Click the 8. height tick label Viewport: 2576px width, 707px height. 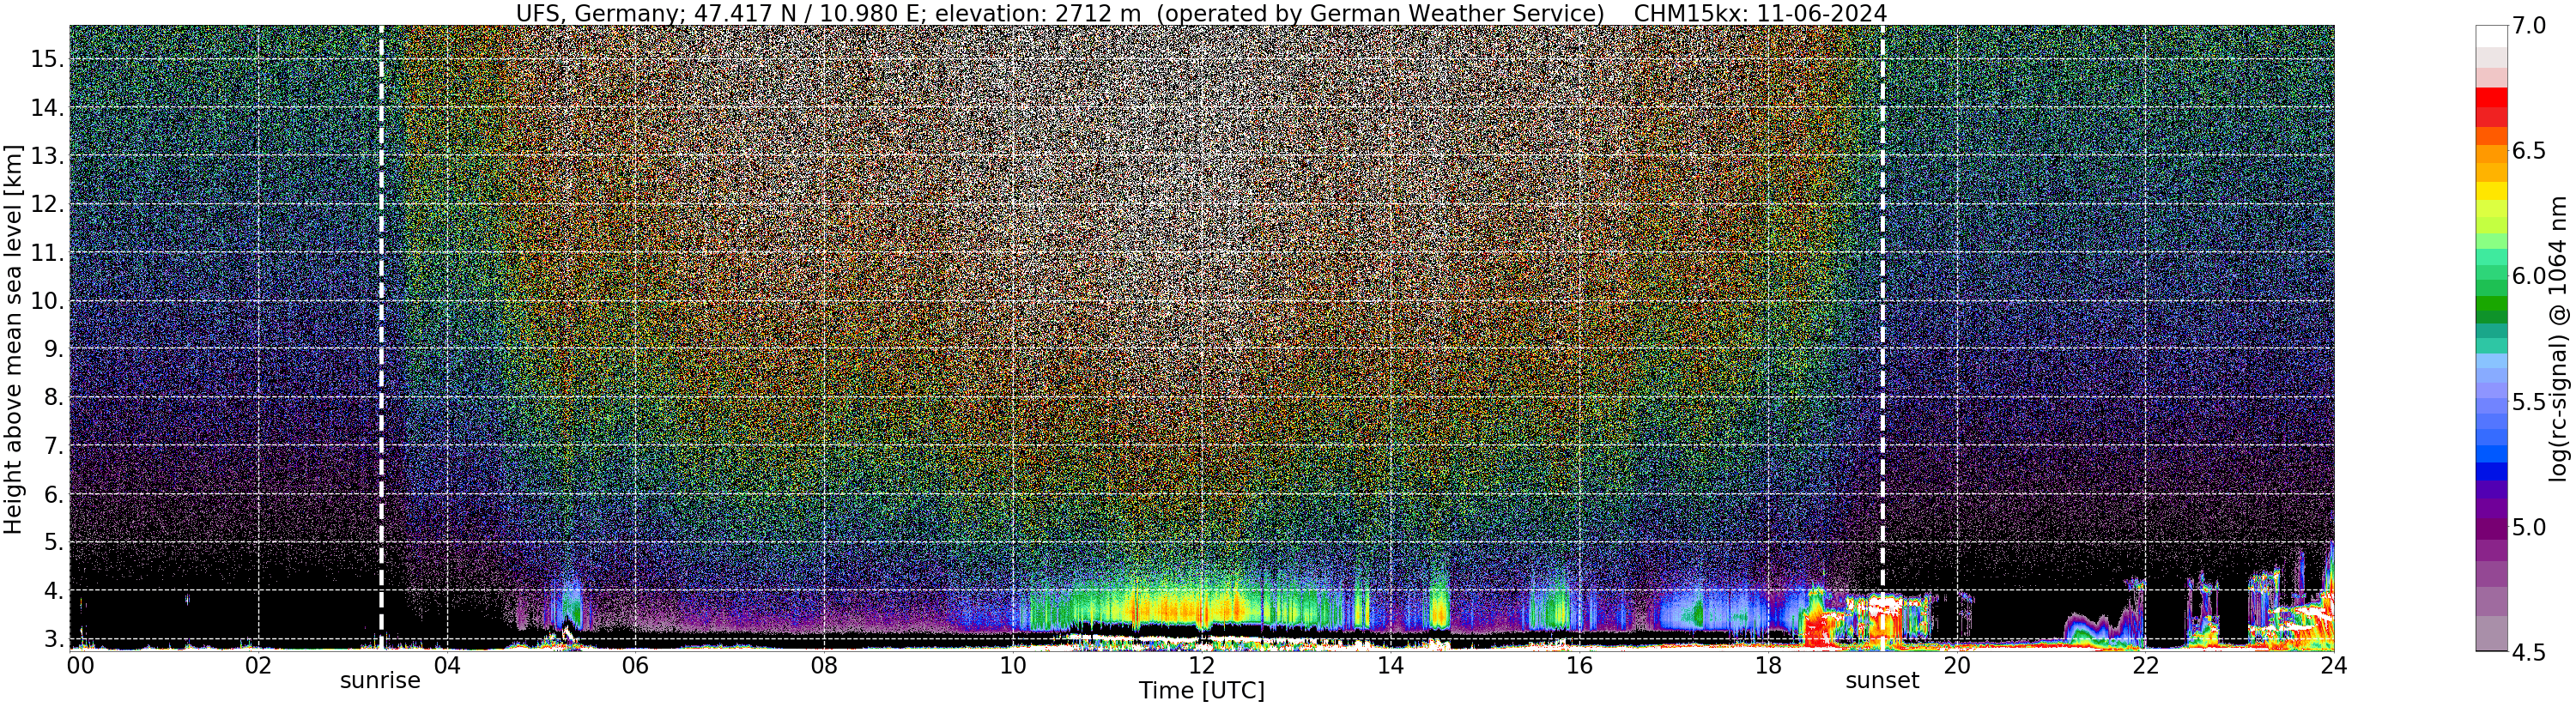click(52, 398)
